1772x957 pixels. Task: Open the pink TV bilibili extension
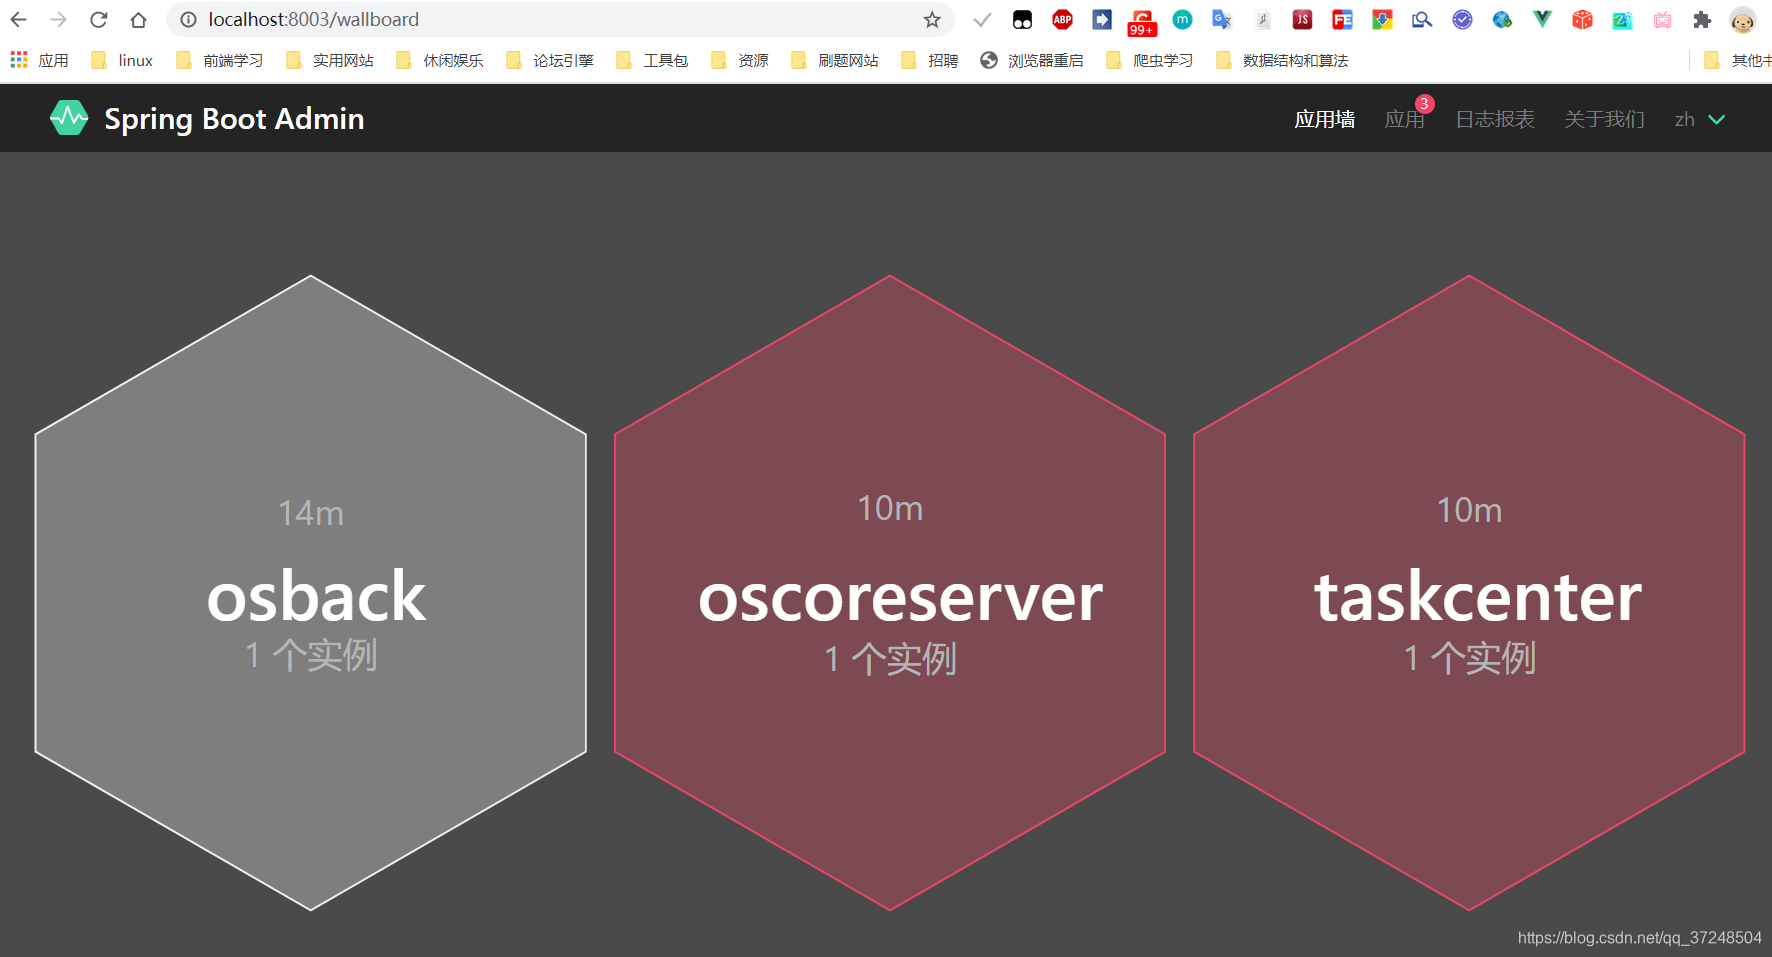(x=1662, y=19)
